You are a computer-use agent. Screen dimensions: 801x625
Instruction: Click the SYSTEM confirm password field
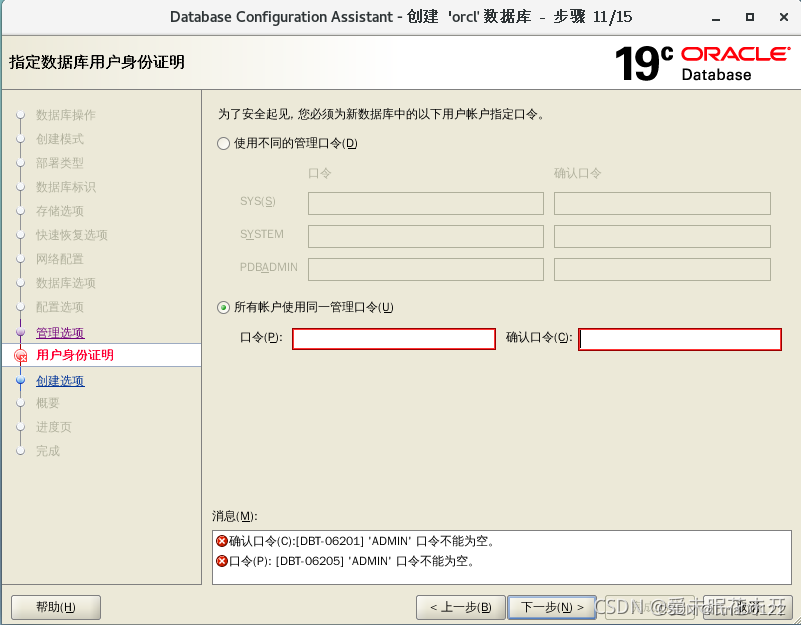click(x=662, y=237)
